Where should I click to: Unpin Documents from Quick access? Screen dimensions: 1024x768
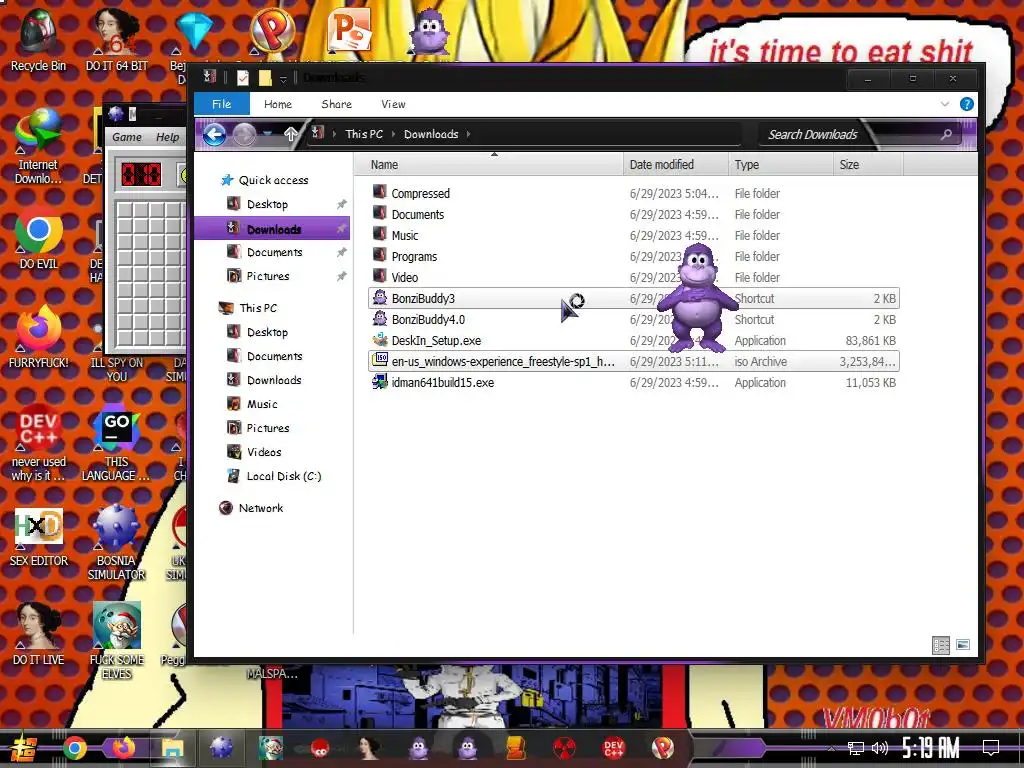point(341,252)
